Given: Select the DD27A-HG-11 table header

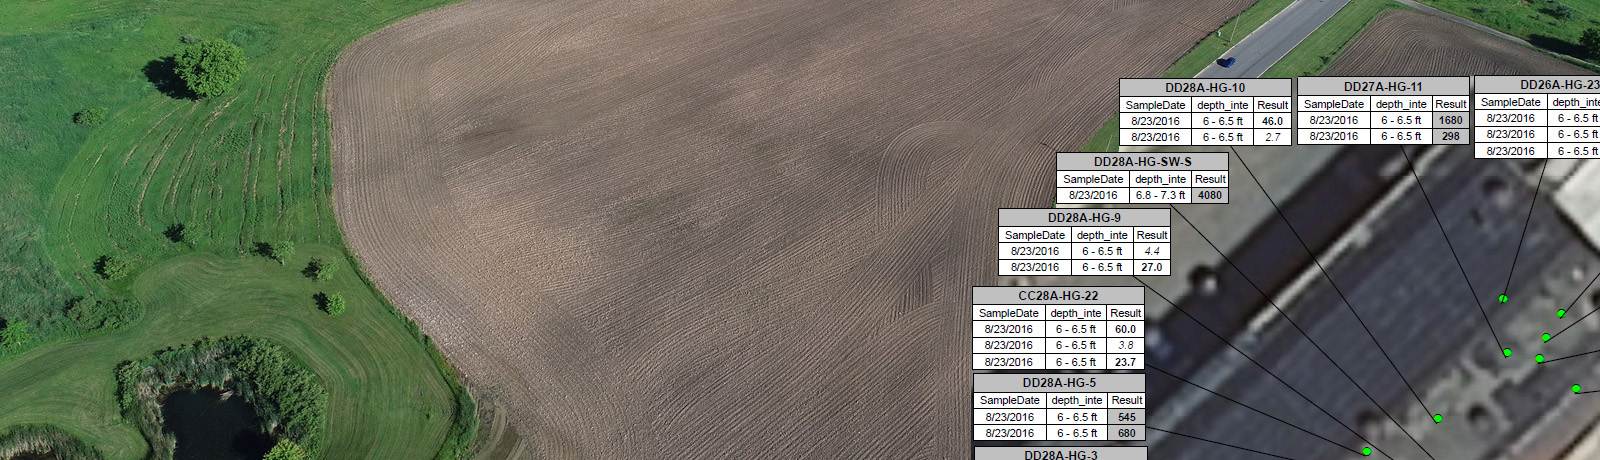Looking at the screenshot, I should tap(1383, 87).
